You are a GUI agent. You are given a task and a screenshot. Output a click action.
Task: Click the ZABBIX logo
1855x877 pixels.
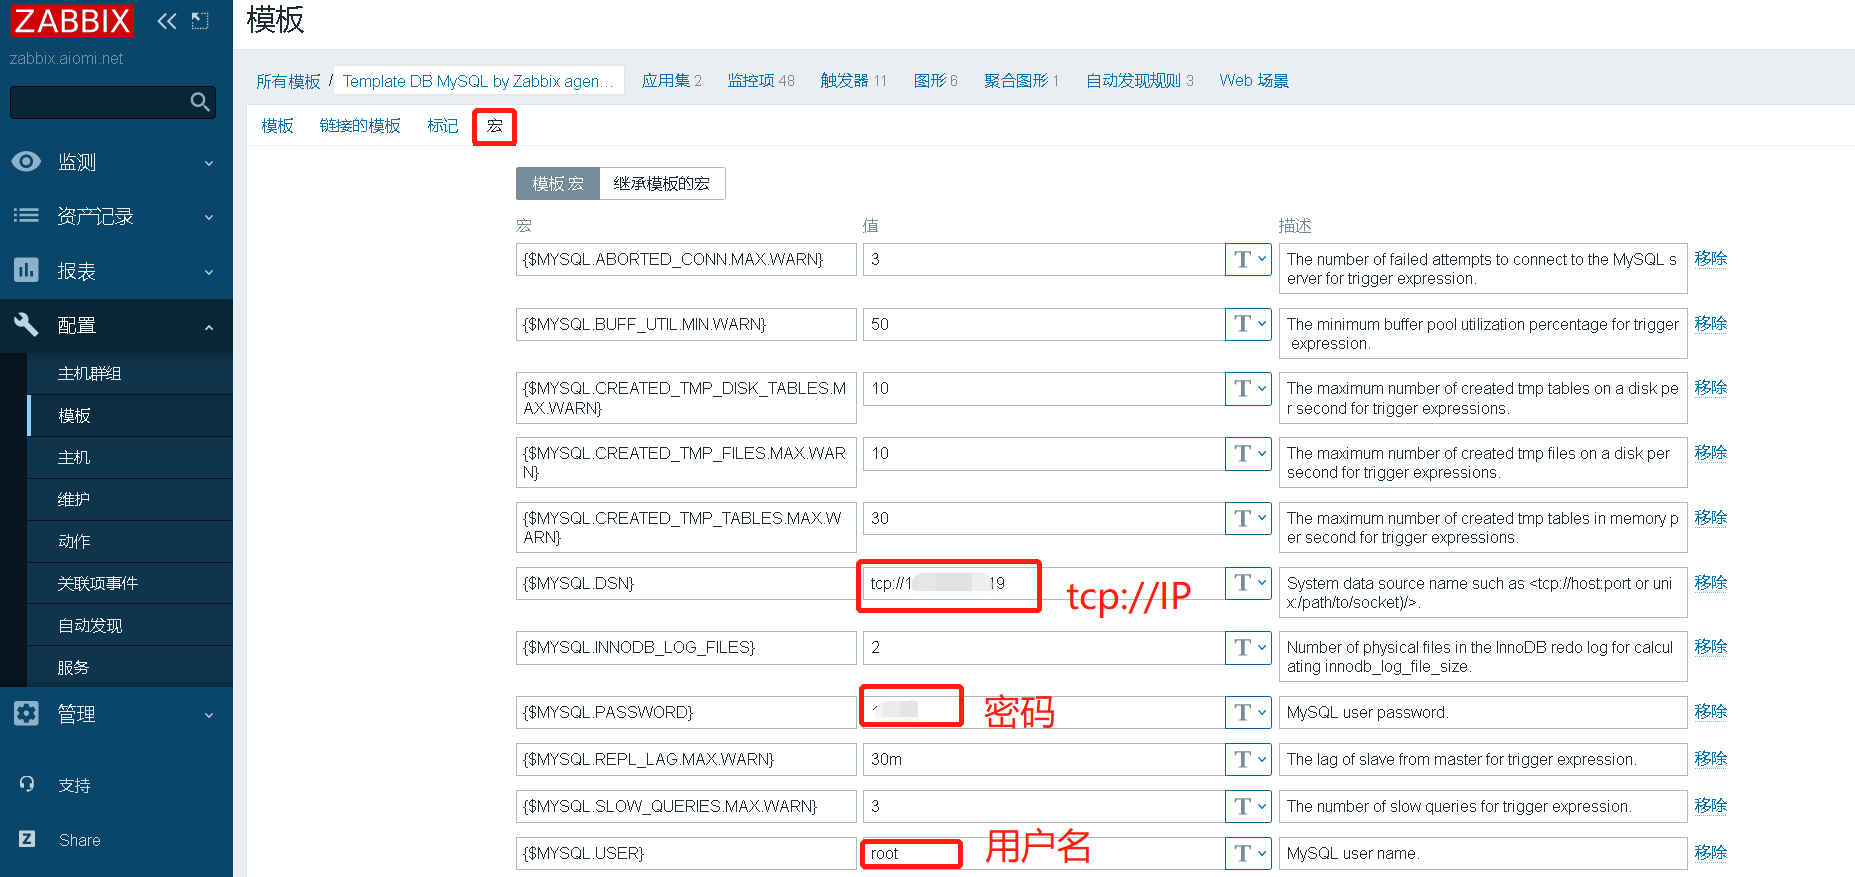pos(72,20)
